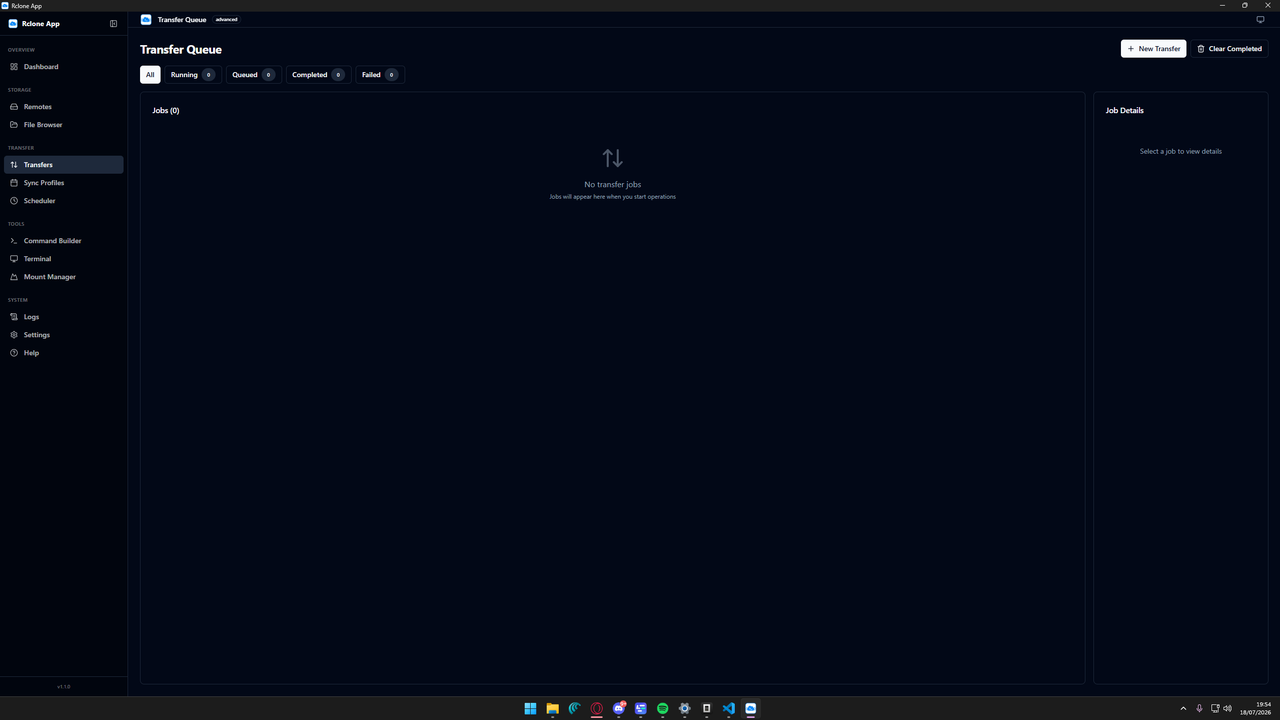Viewport: 1280px width, 720px height.
Task: Show hidden system tray icons
Action: (x=1183, y=708)
